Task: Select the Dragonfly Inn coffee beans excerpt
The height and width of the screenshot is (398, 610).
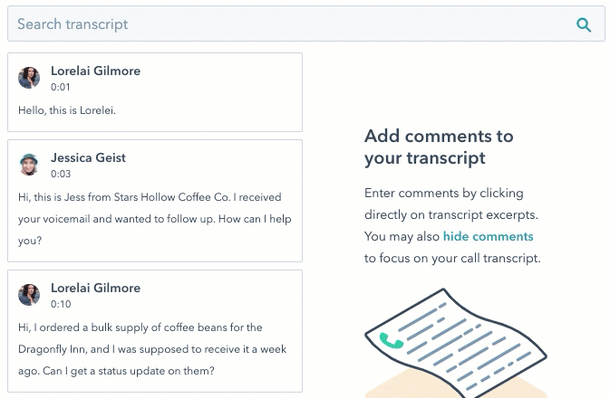Action: click(152, 349)
